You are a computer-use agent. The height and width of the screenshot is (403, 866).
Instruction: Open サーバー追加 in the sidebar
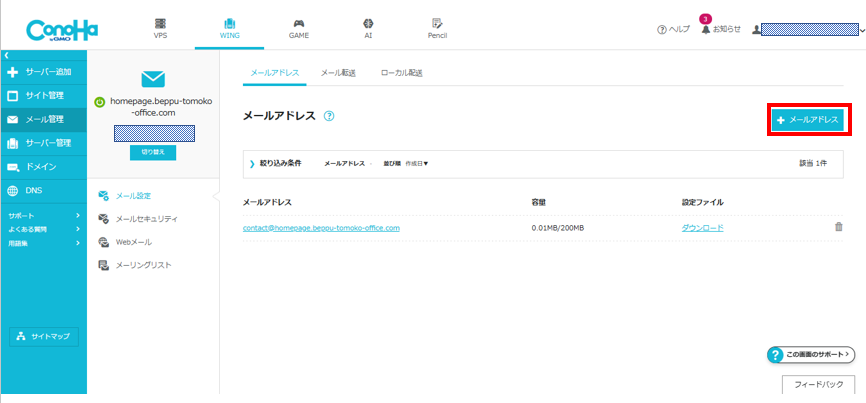coord(43,72)
